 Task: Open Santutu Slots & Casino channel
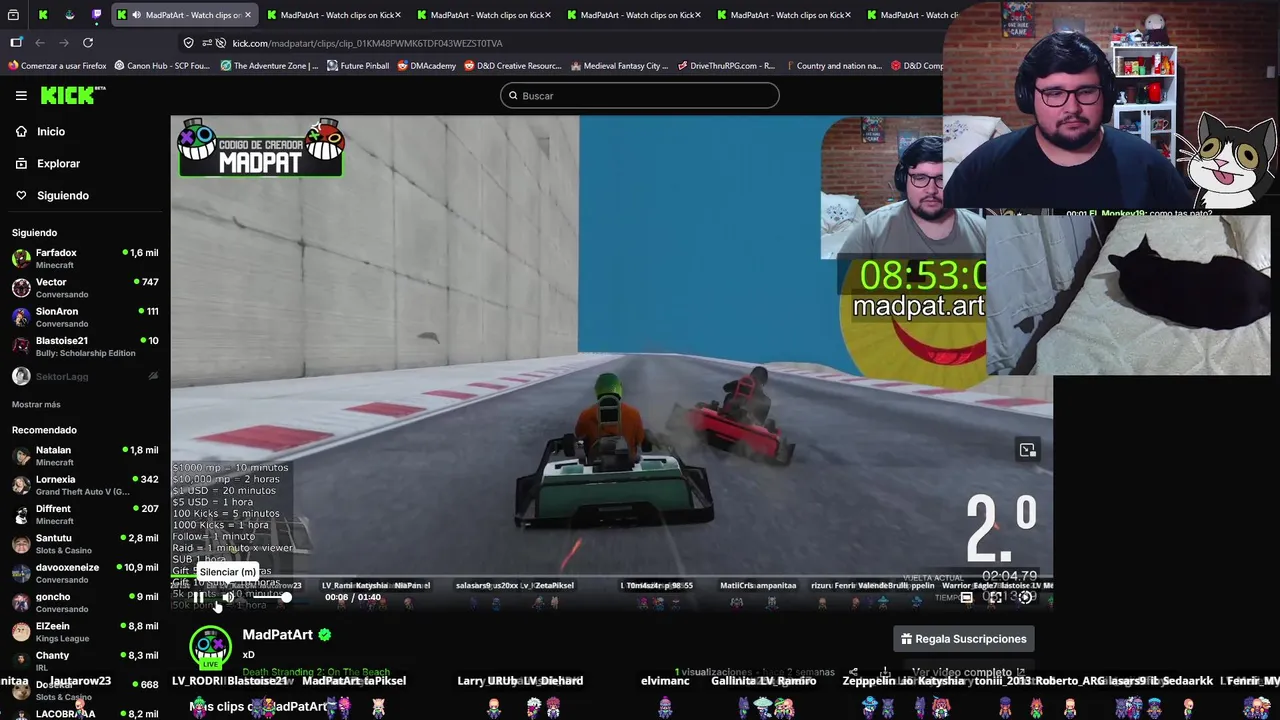point(85,543)
